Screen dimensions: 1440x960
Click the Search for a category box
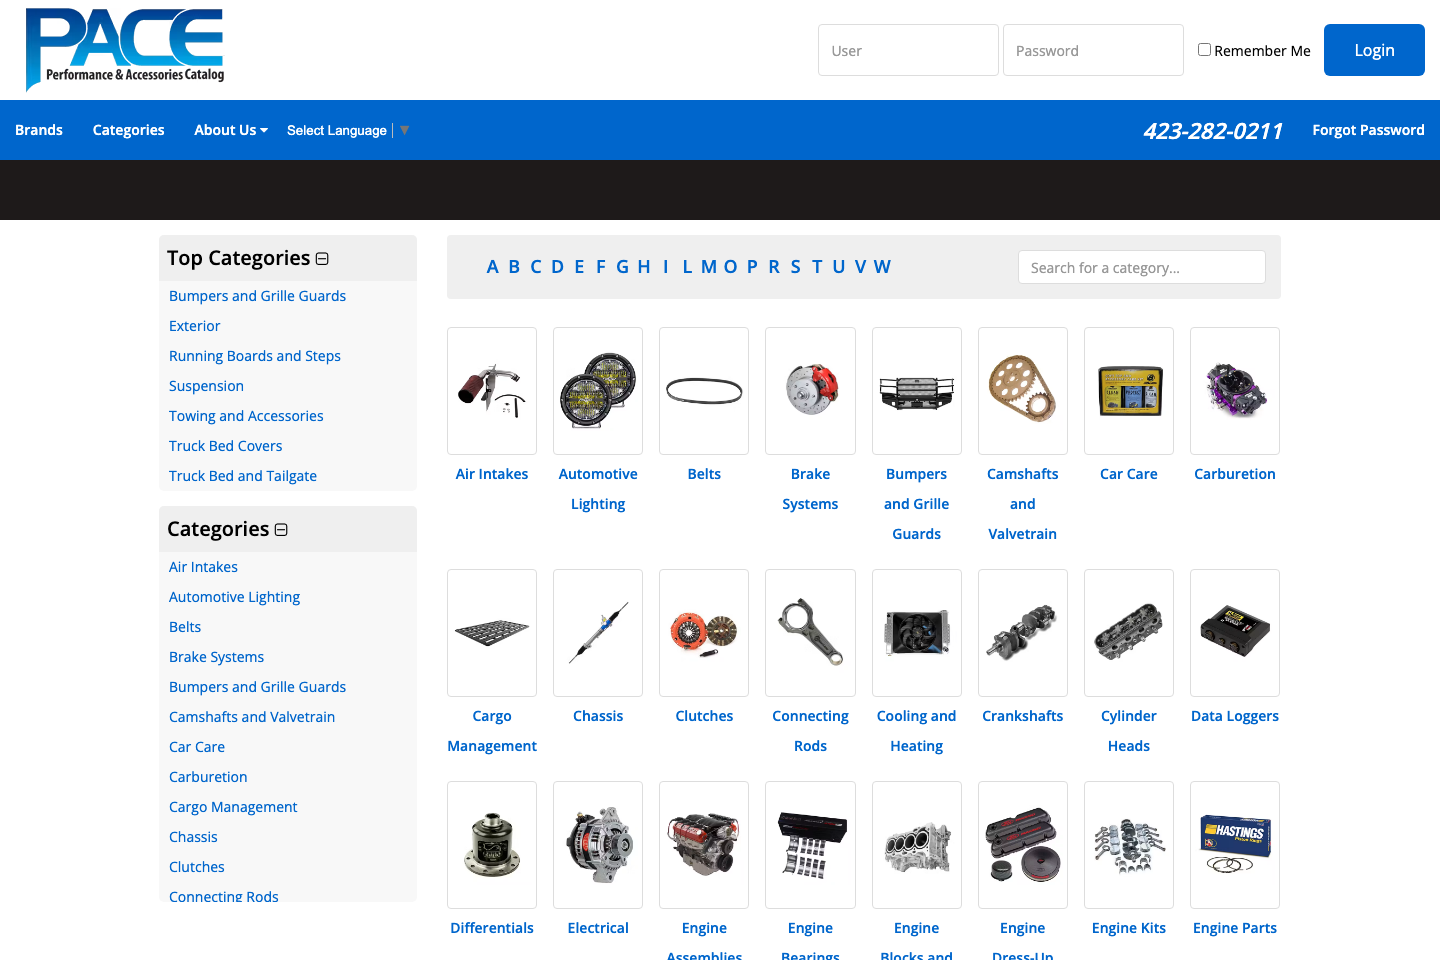click(1142, 267)
